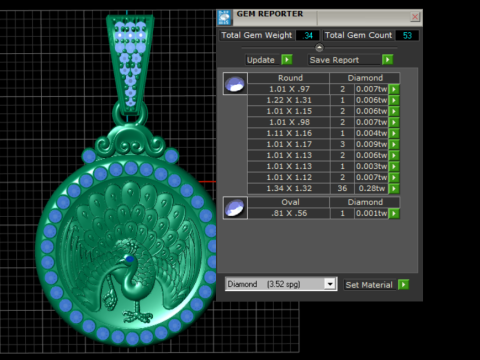480x360 pixels.
Task: Click the 1.22 X 1.31 size cell
Action: pyautogui.click(x=289, y=100)
